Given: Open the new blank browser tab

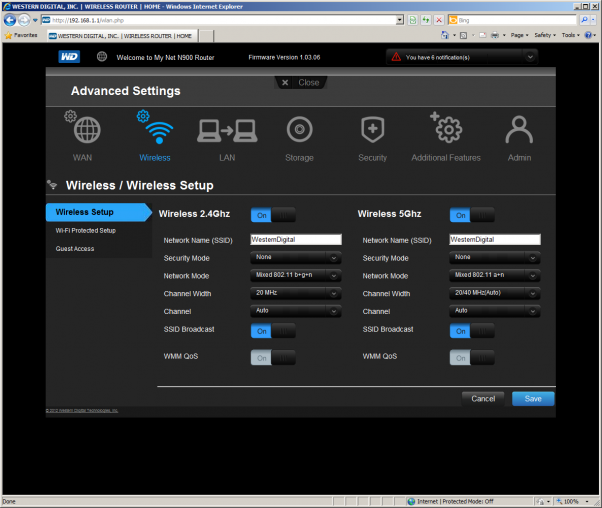Looking at the screenshot, I should click(x=206, y=36).
